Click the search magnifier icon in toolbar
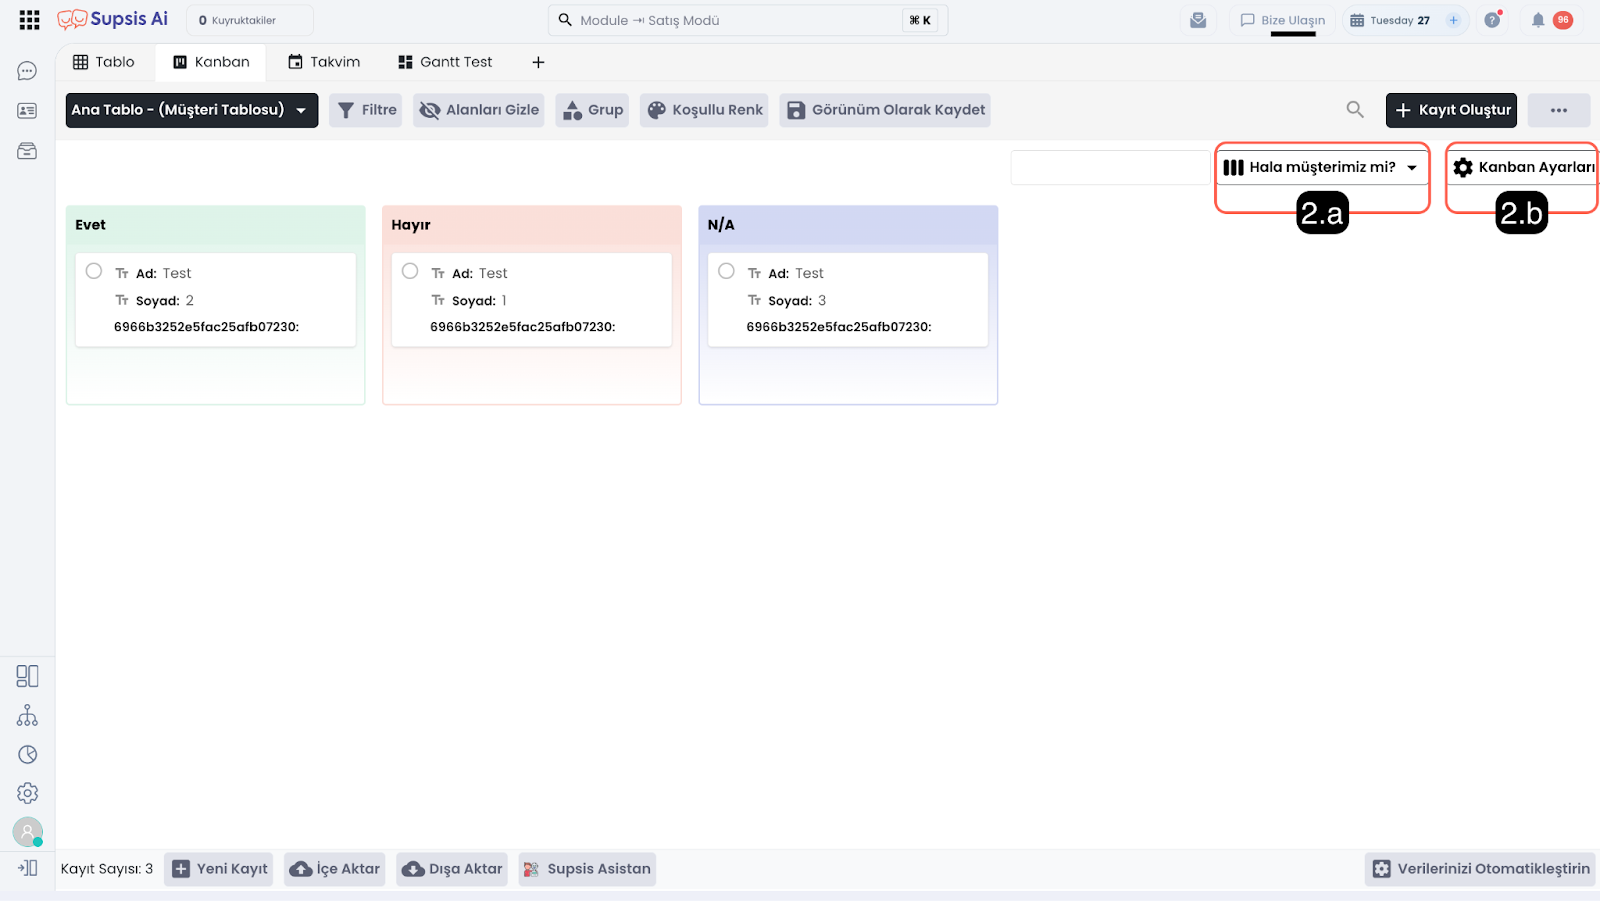This screenshot has width=1600, height=901. point(1355,110)
